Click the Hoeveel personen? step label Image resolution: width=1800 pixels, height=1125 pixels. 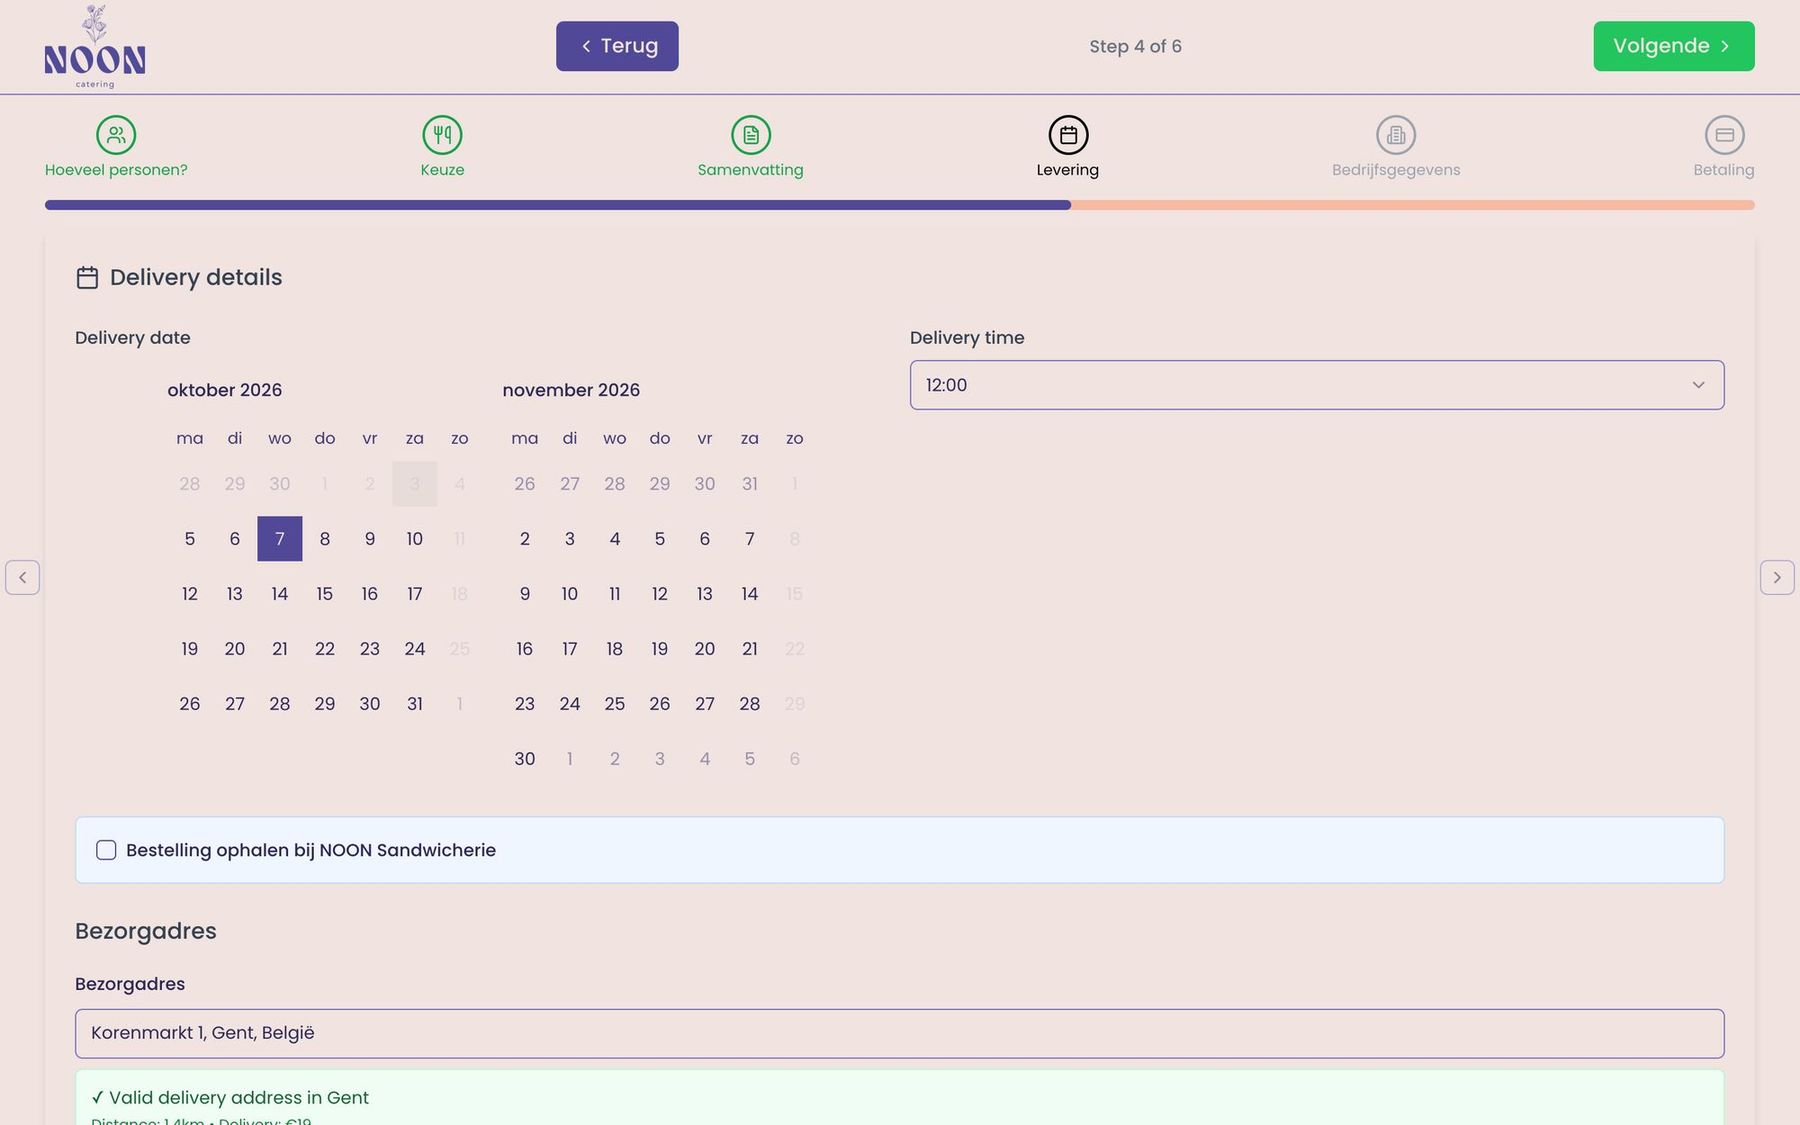pyautogui.click(x=116, y=170)
